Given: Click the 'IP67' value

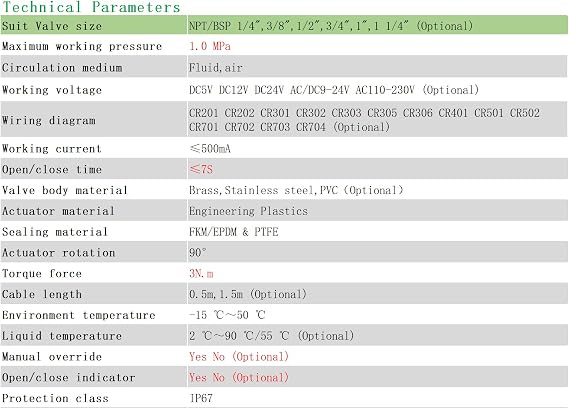Looking at the screenshot, I should (201, 398).
